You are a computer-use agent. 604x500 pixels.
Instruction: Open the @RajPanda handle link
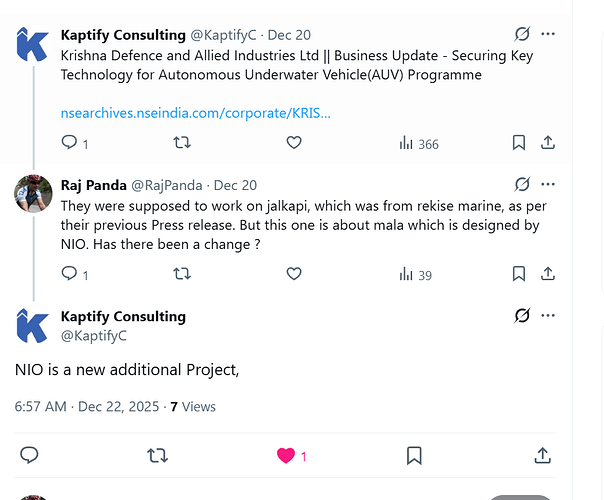tap(167, 185)
